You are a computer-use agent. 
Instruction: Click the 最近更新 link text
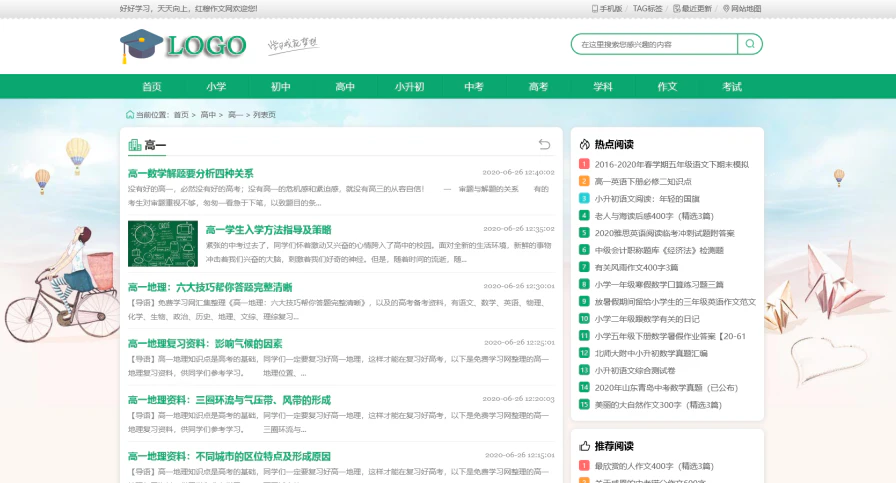[x=697, y=9]
